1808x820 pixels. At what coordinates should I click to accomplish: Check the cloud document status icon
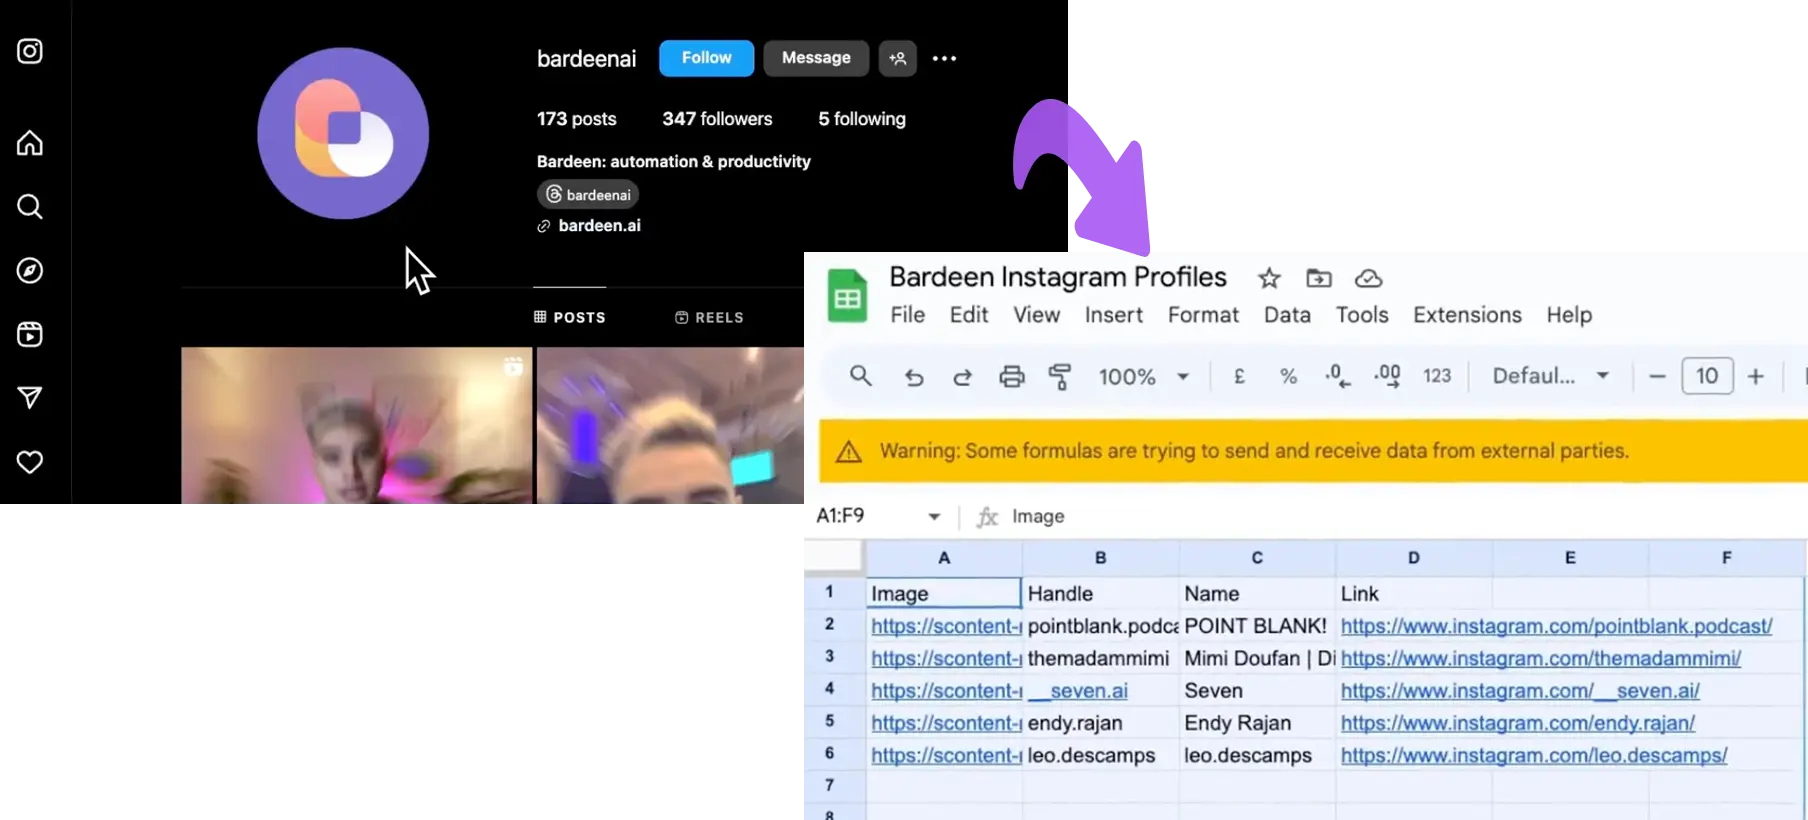1368,278
